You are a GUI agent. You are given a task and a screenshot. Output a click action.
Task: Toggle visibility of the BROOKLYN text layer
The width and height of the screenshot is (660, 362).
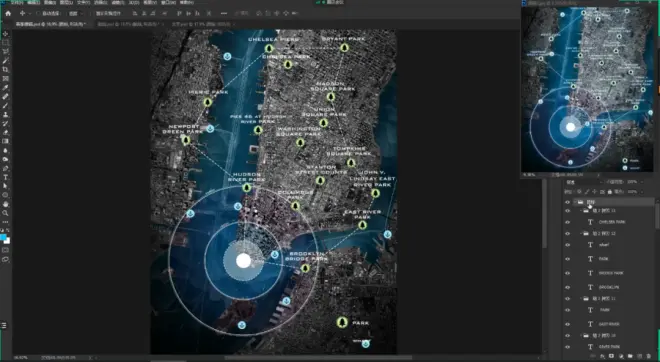[x=567, y=287]
